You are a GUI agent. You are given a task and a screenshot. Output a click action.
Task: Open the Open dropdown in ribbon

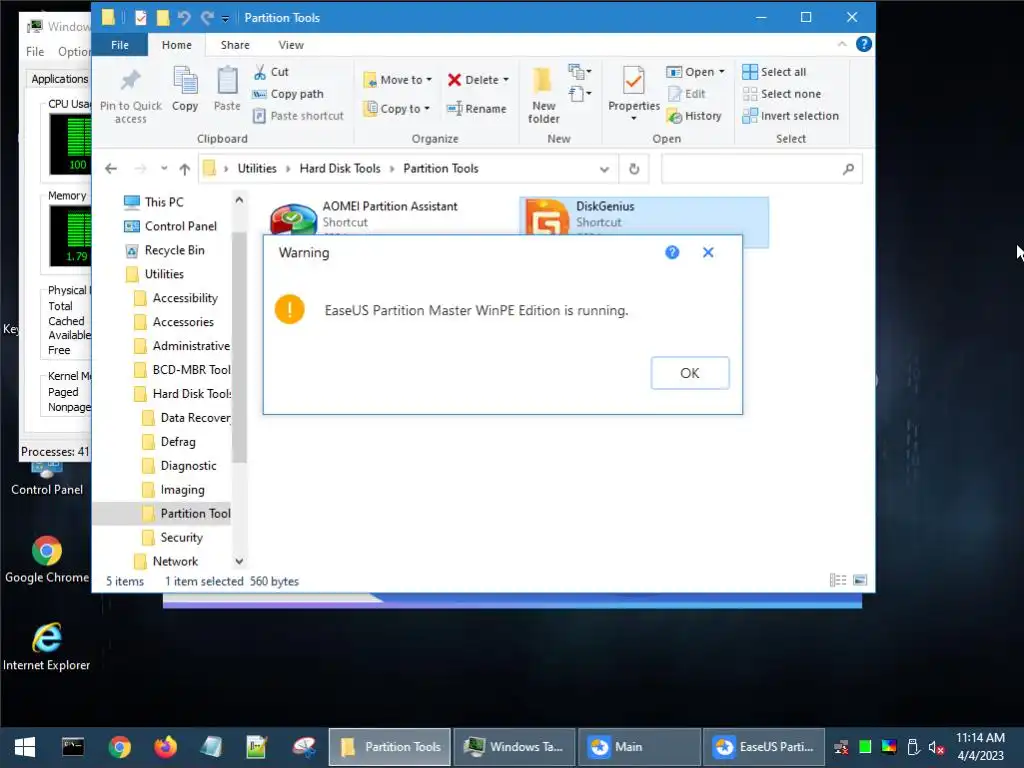[x=696, y=72]
